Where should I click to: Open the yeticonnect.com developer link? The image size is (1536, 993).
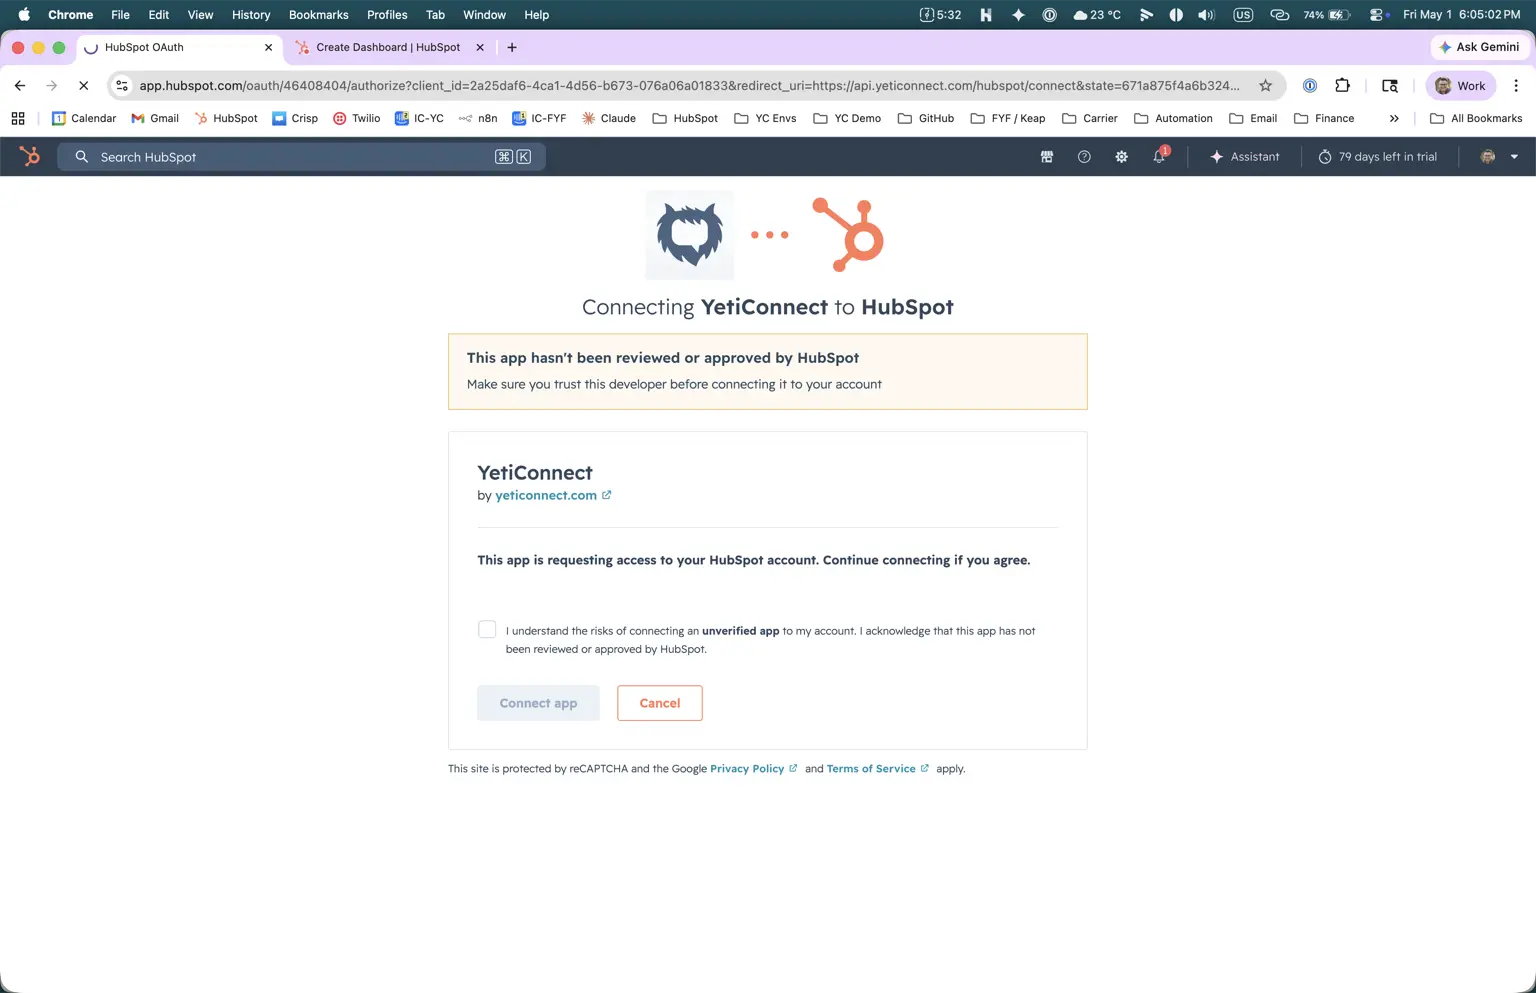pyautogui.click(x=553, y=495)
